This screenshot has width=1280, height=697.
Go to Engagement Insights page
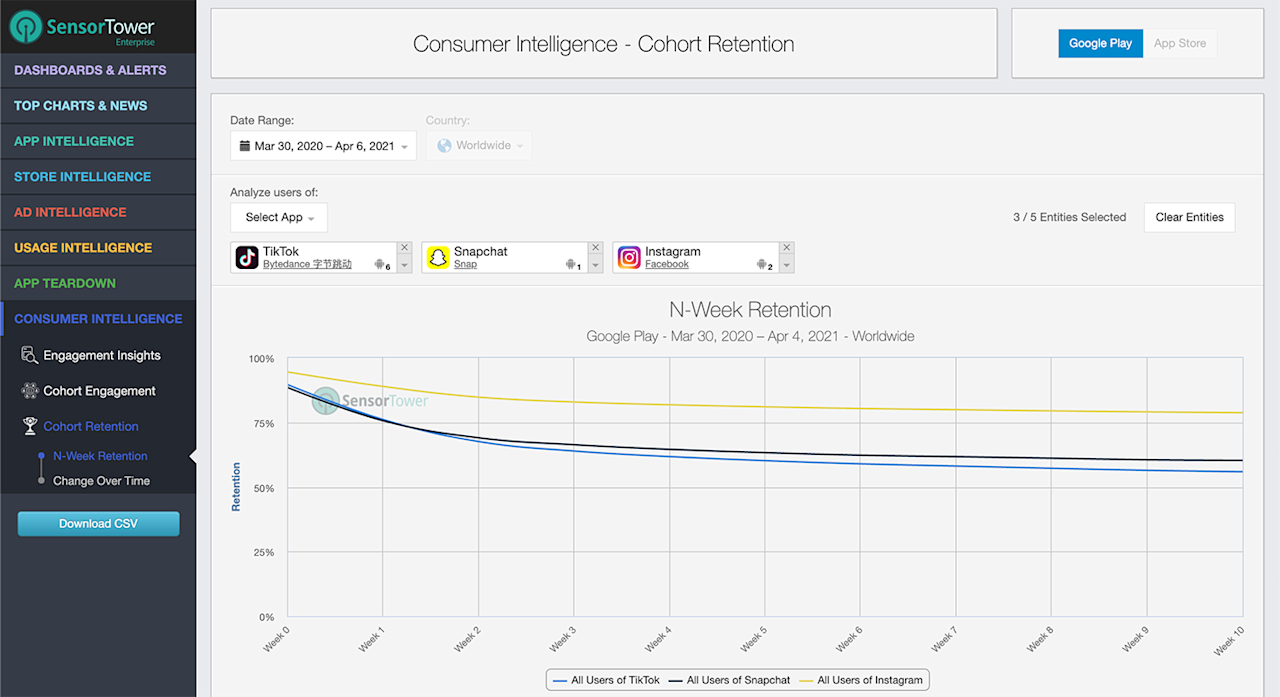pyautogui.click(x=102, y=355)
